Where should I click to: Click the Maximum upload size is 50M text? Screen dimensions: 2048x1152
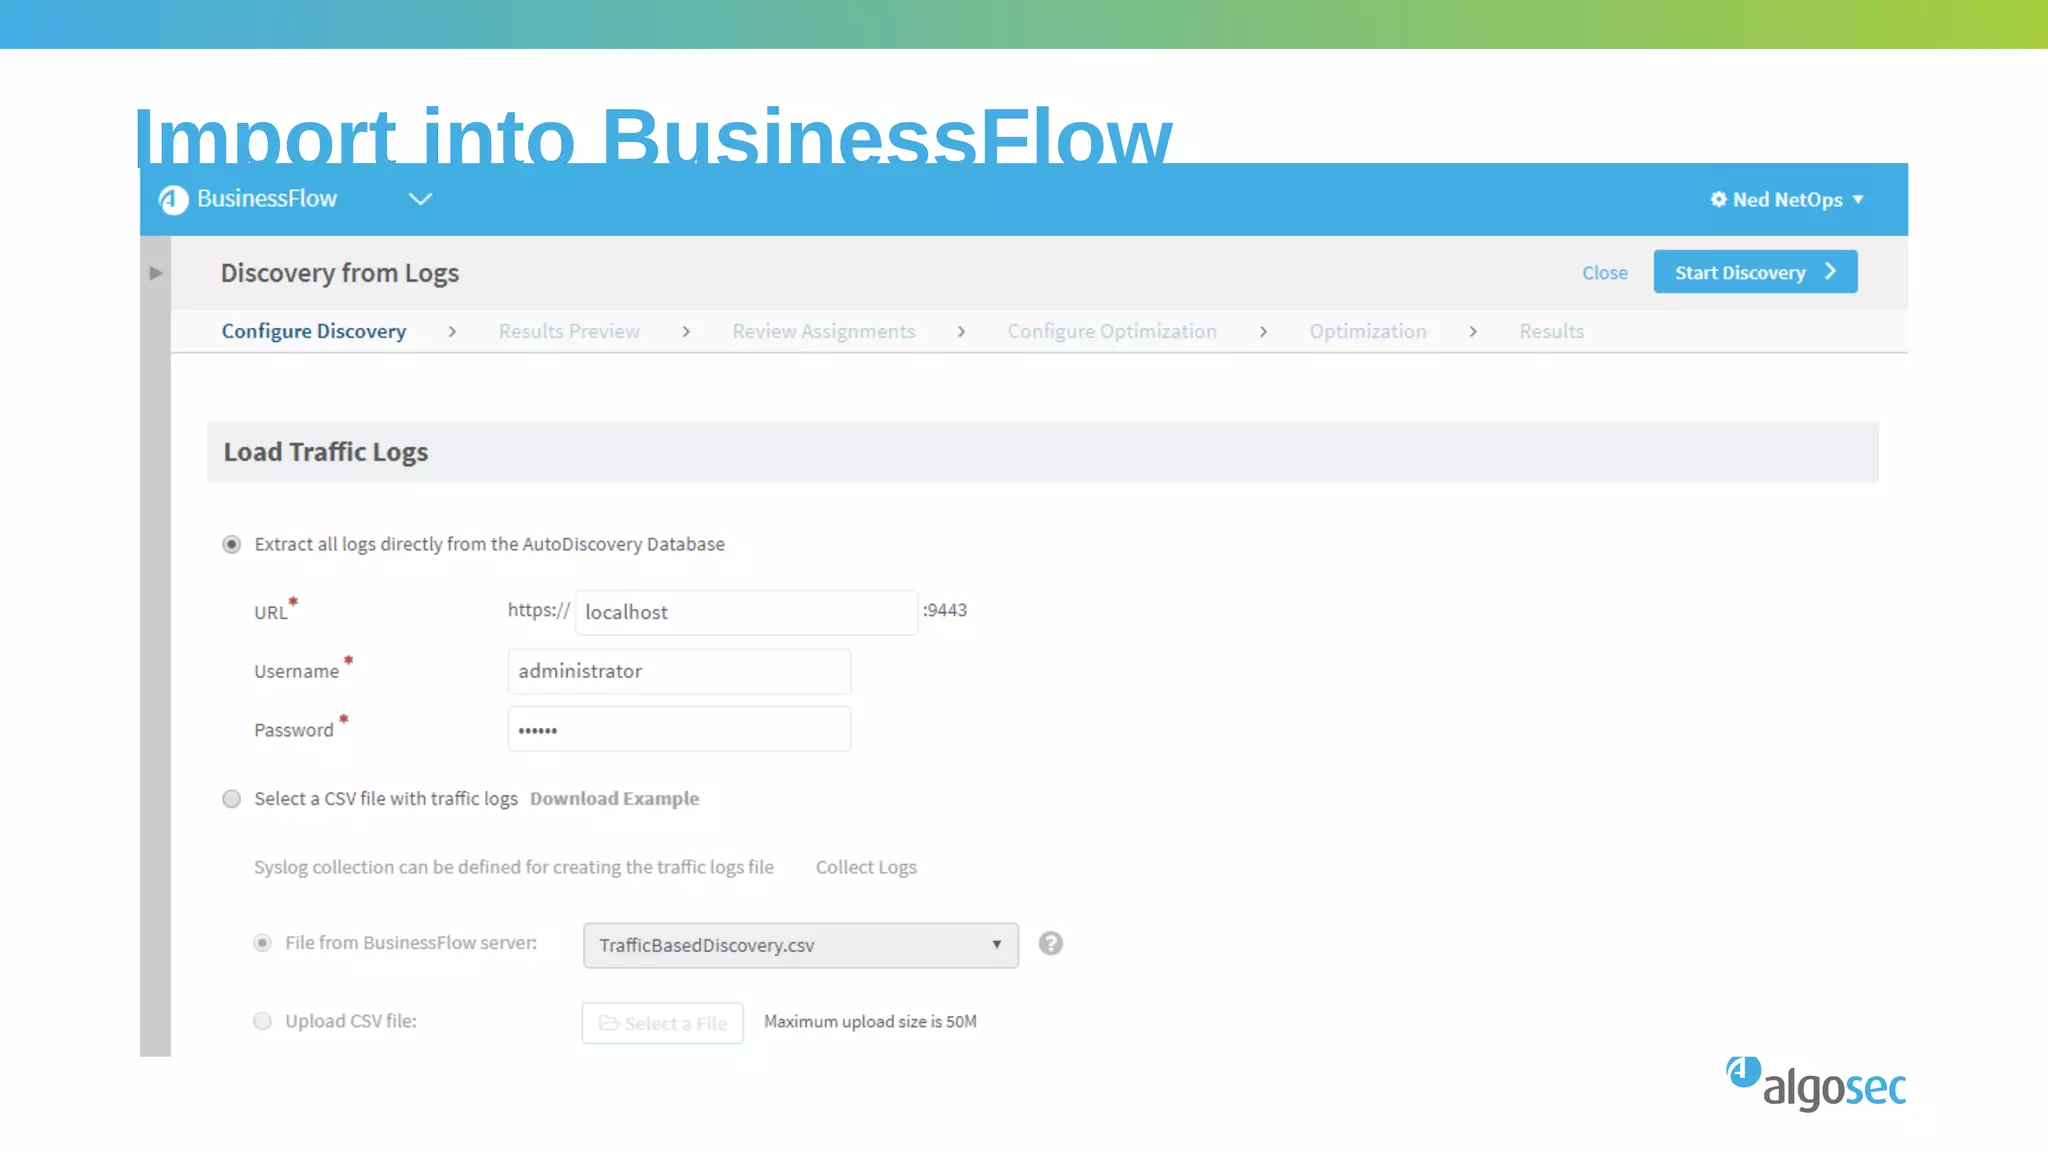(870, 1021)
